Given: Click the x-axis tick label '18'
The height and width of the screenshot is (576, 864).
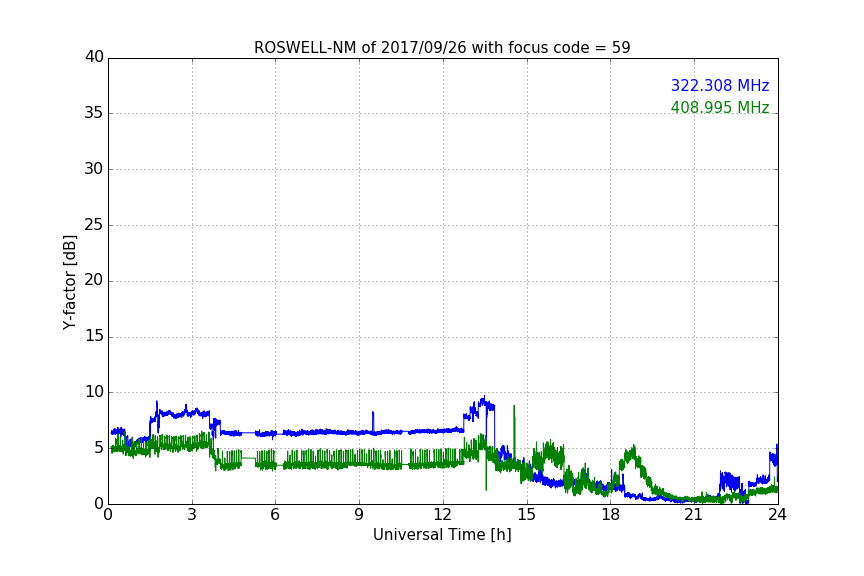Looking at the screenshot, I should pyautogui.click(x=611, y=515).
